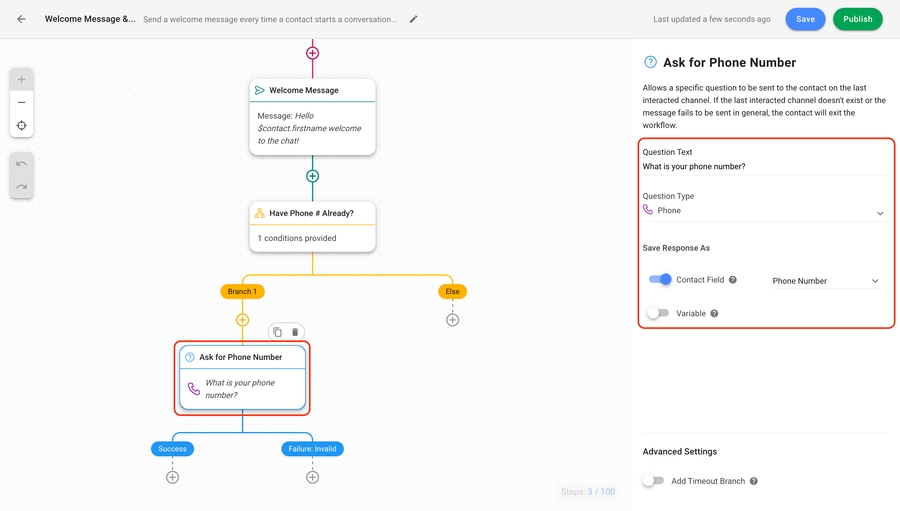
Task: Select the Failure: Invalid branch
Action: pos(312,449)
